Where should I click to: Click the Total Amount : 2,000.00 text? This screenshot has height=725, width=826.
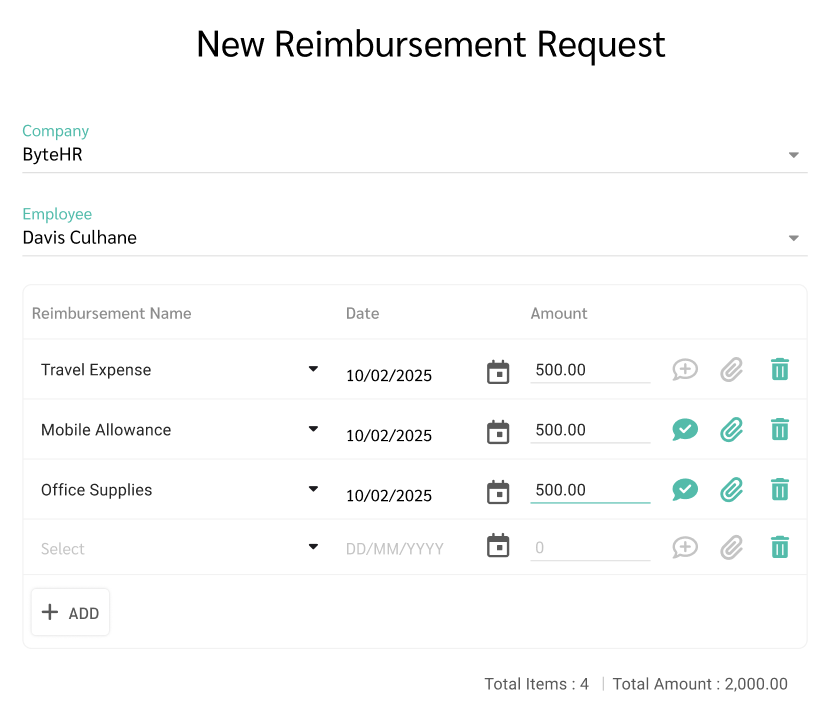(700, 684)
